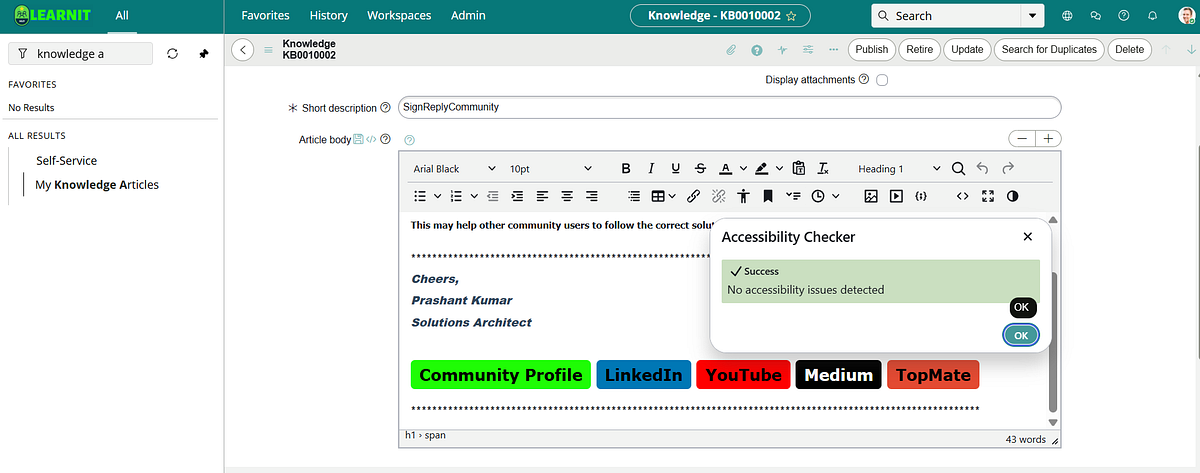This screenshot has width=1200, height=473.
Task: Open attachments with the paperclip icon
Action: click(x=731, y=50)
